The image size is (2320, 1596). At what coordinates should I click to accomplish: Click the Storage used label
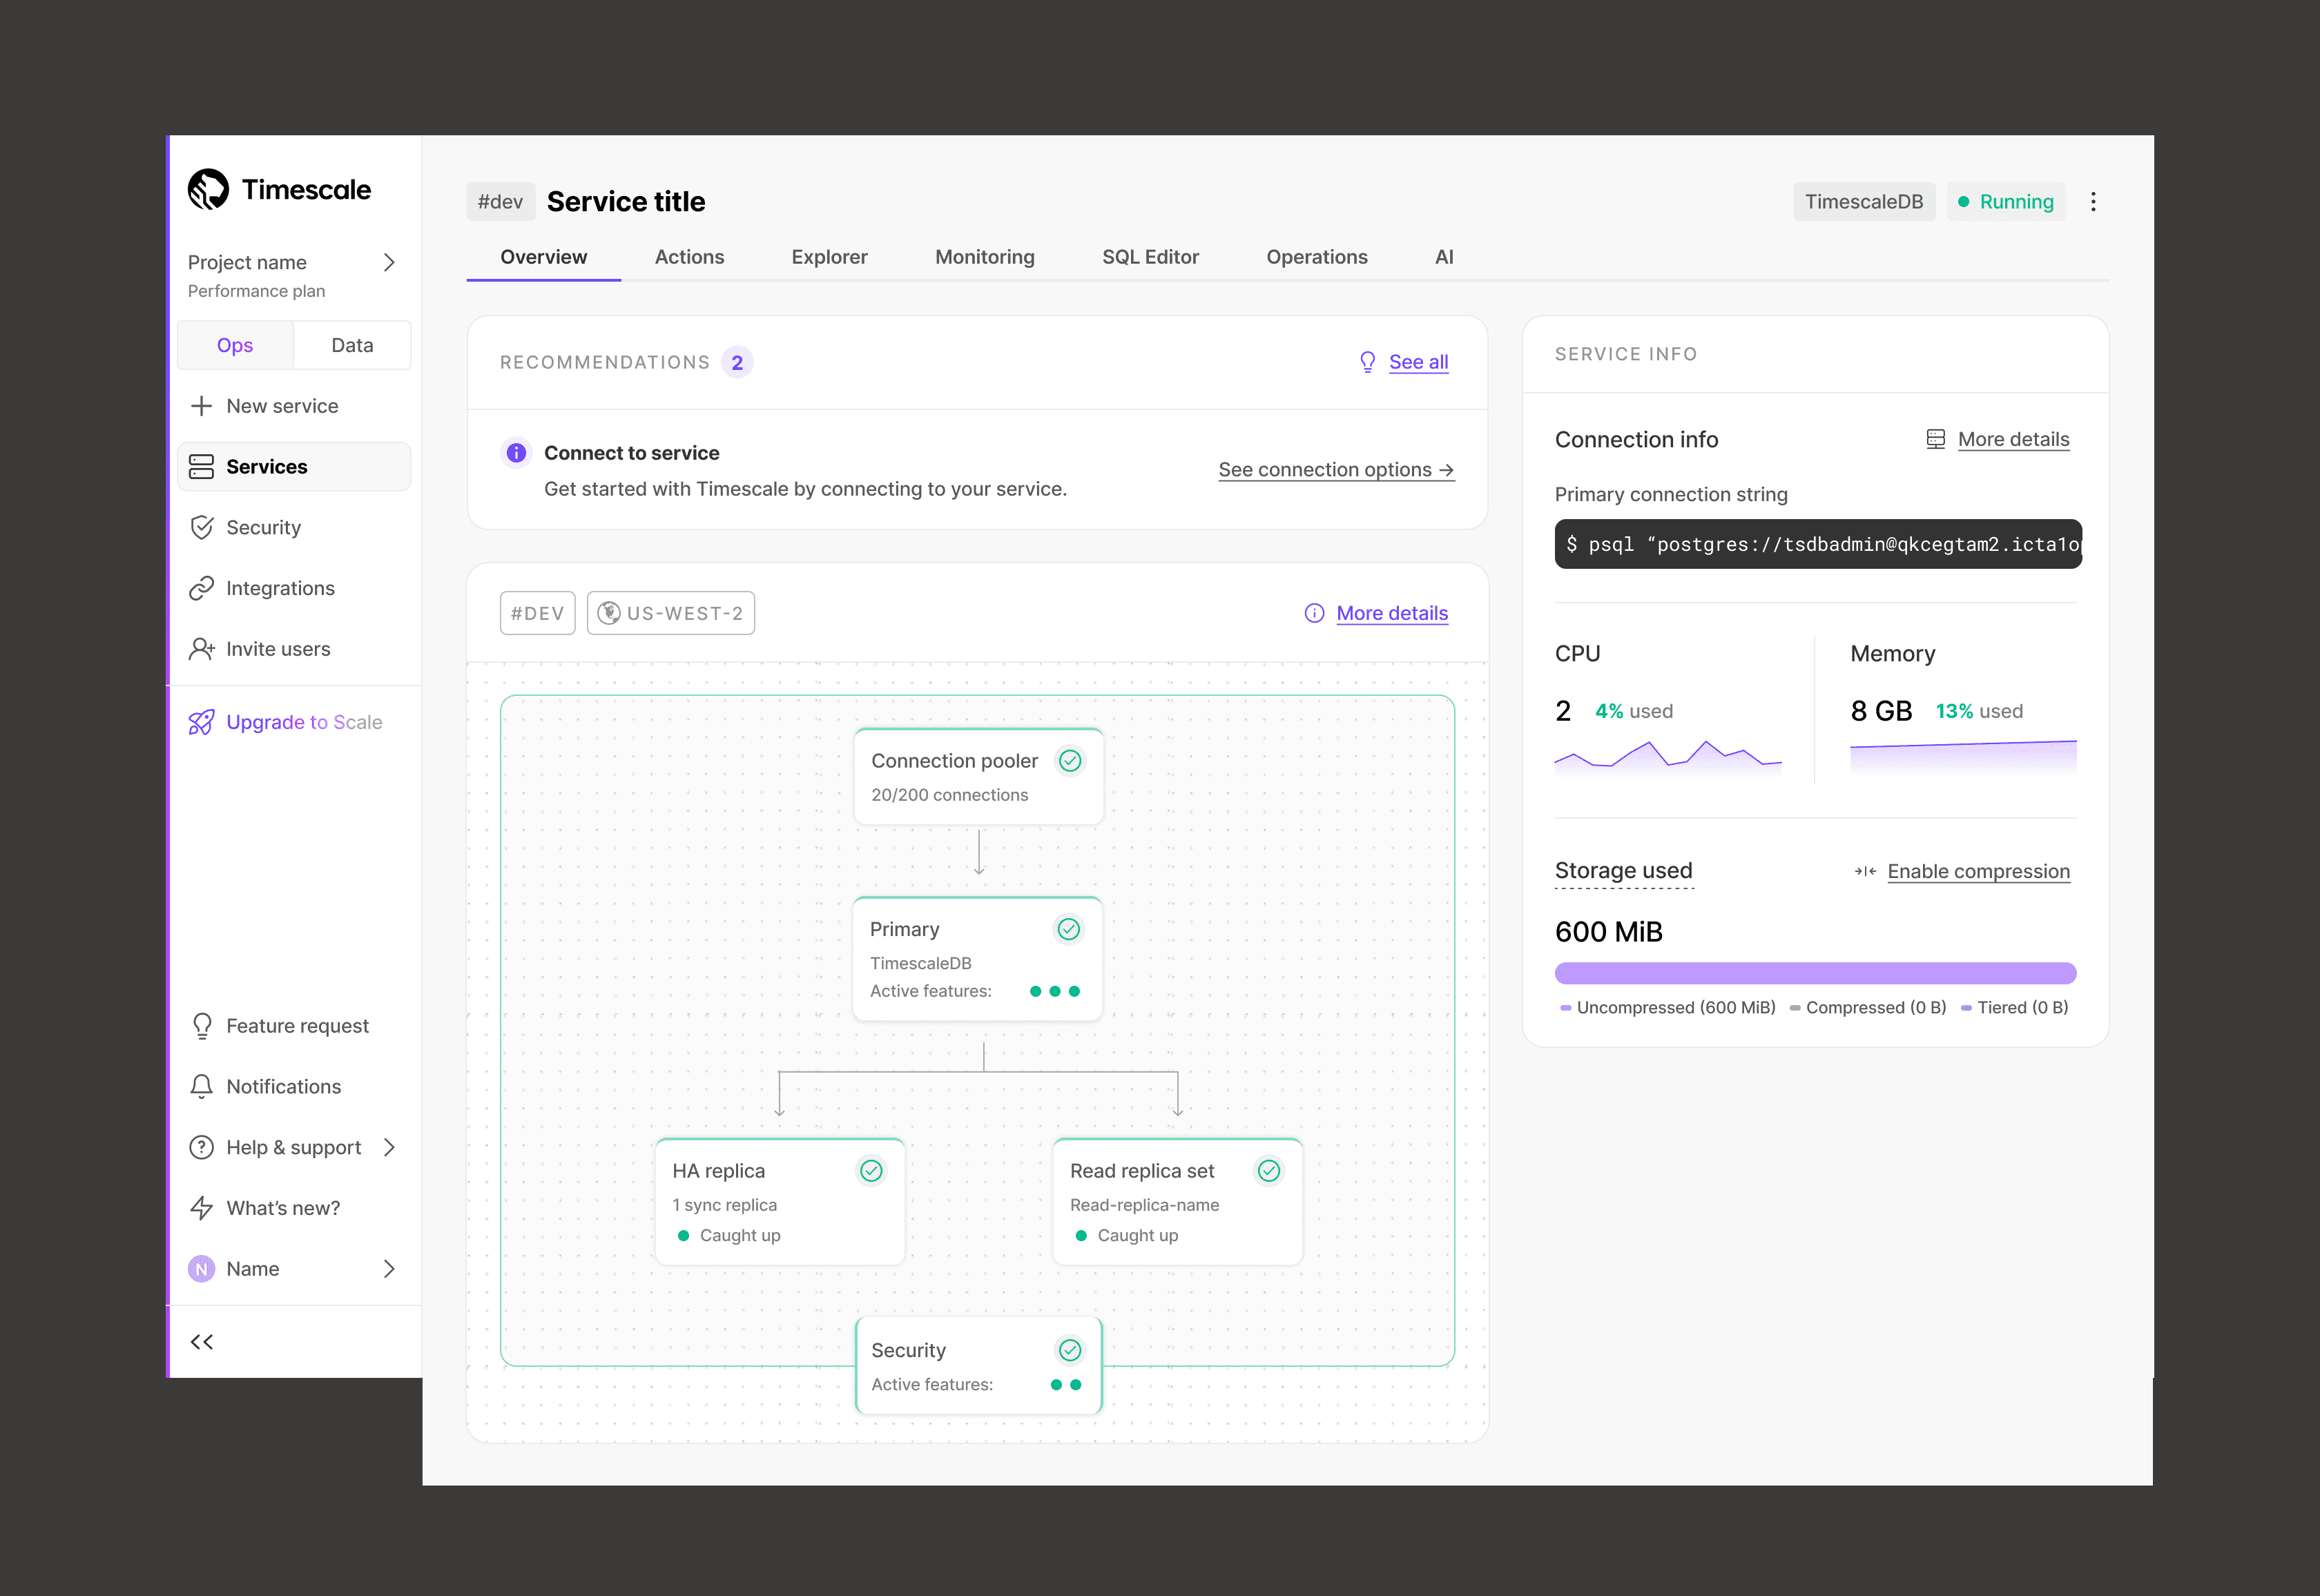click(x=1623, y=871)
